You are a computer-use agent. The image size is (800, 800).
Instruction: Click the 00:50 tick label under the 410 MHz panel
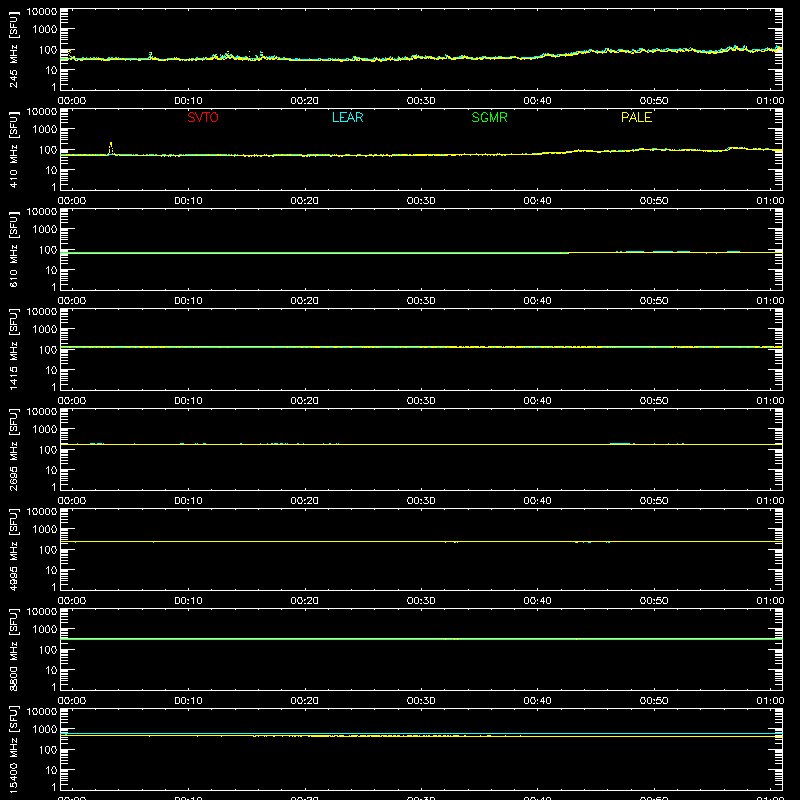654,201
